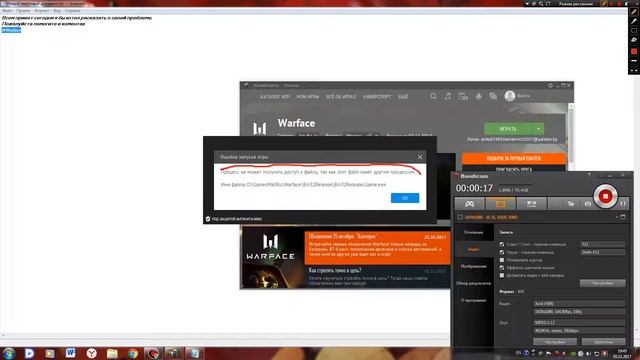Toggle Pause hotkey checkbox in Bandicam

(502, 252)
